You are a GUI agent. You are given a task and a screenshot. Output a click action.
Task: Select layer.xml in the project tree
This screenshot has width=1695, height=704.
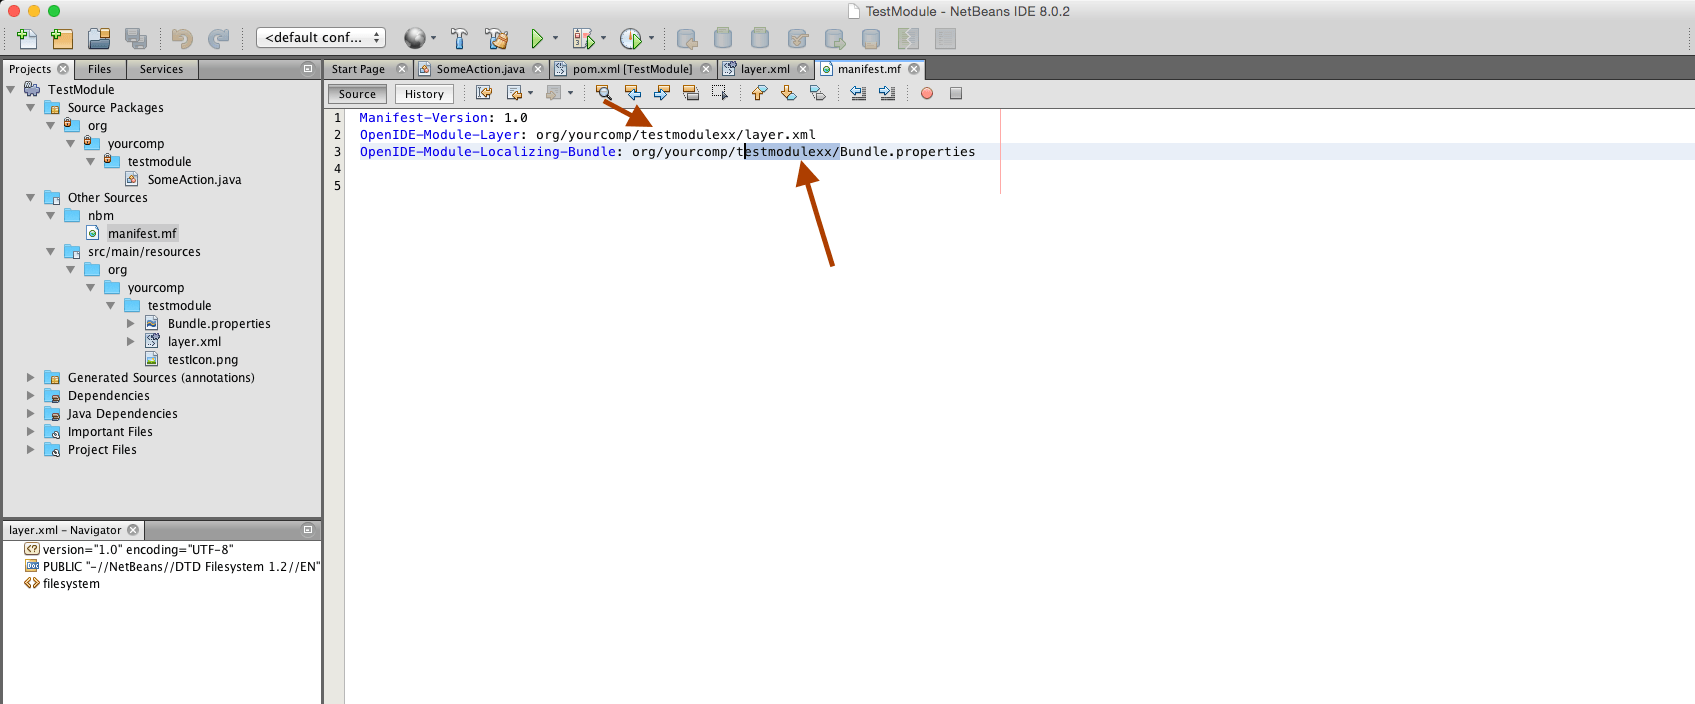194,342
